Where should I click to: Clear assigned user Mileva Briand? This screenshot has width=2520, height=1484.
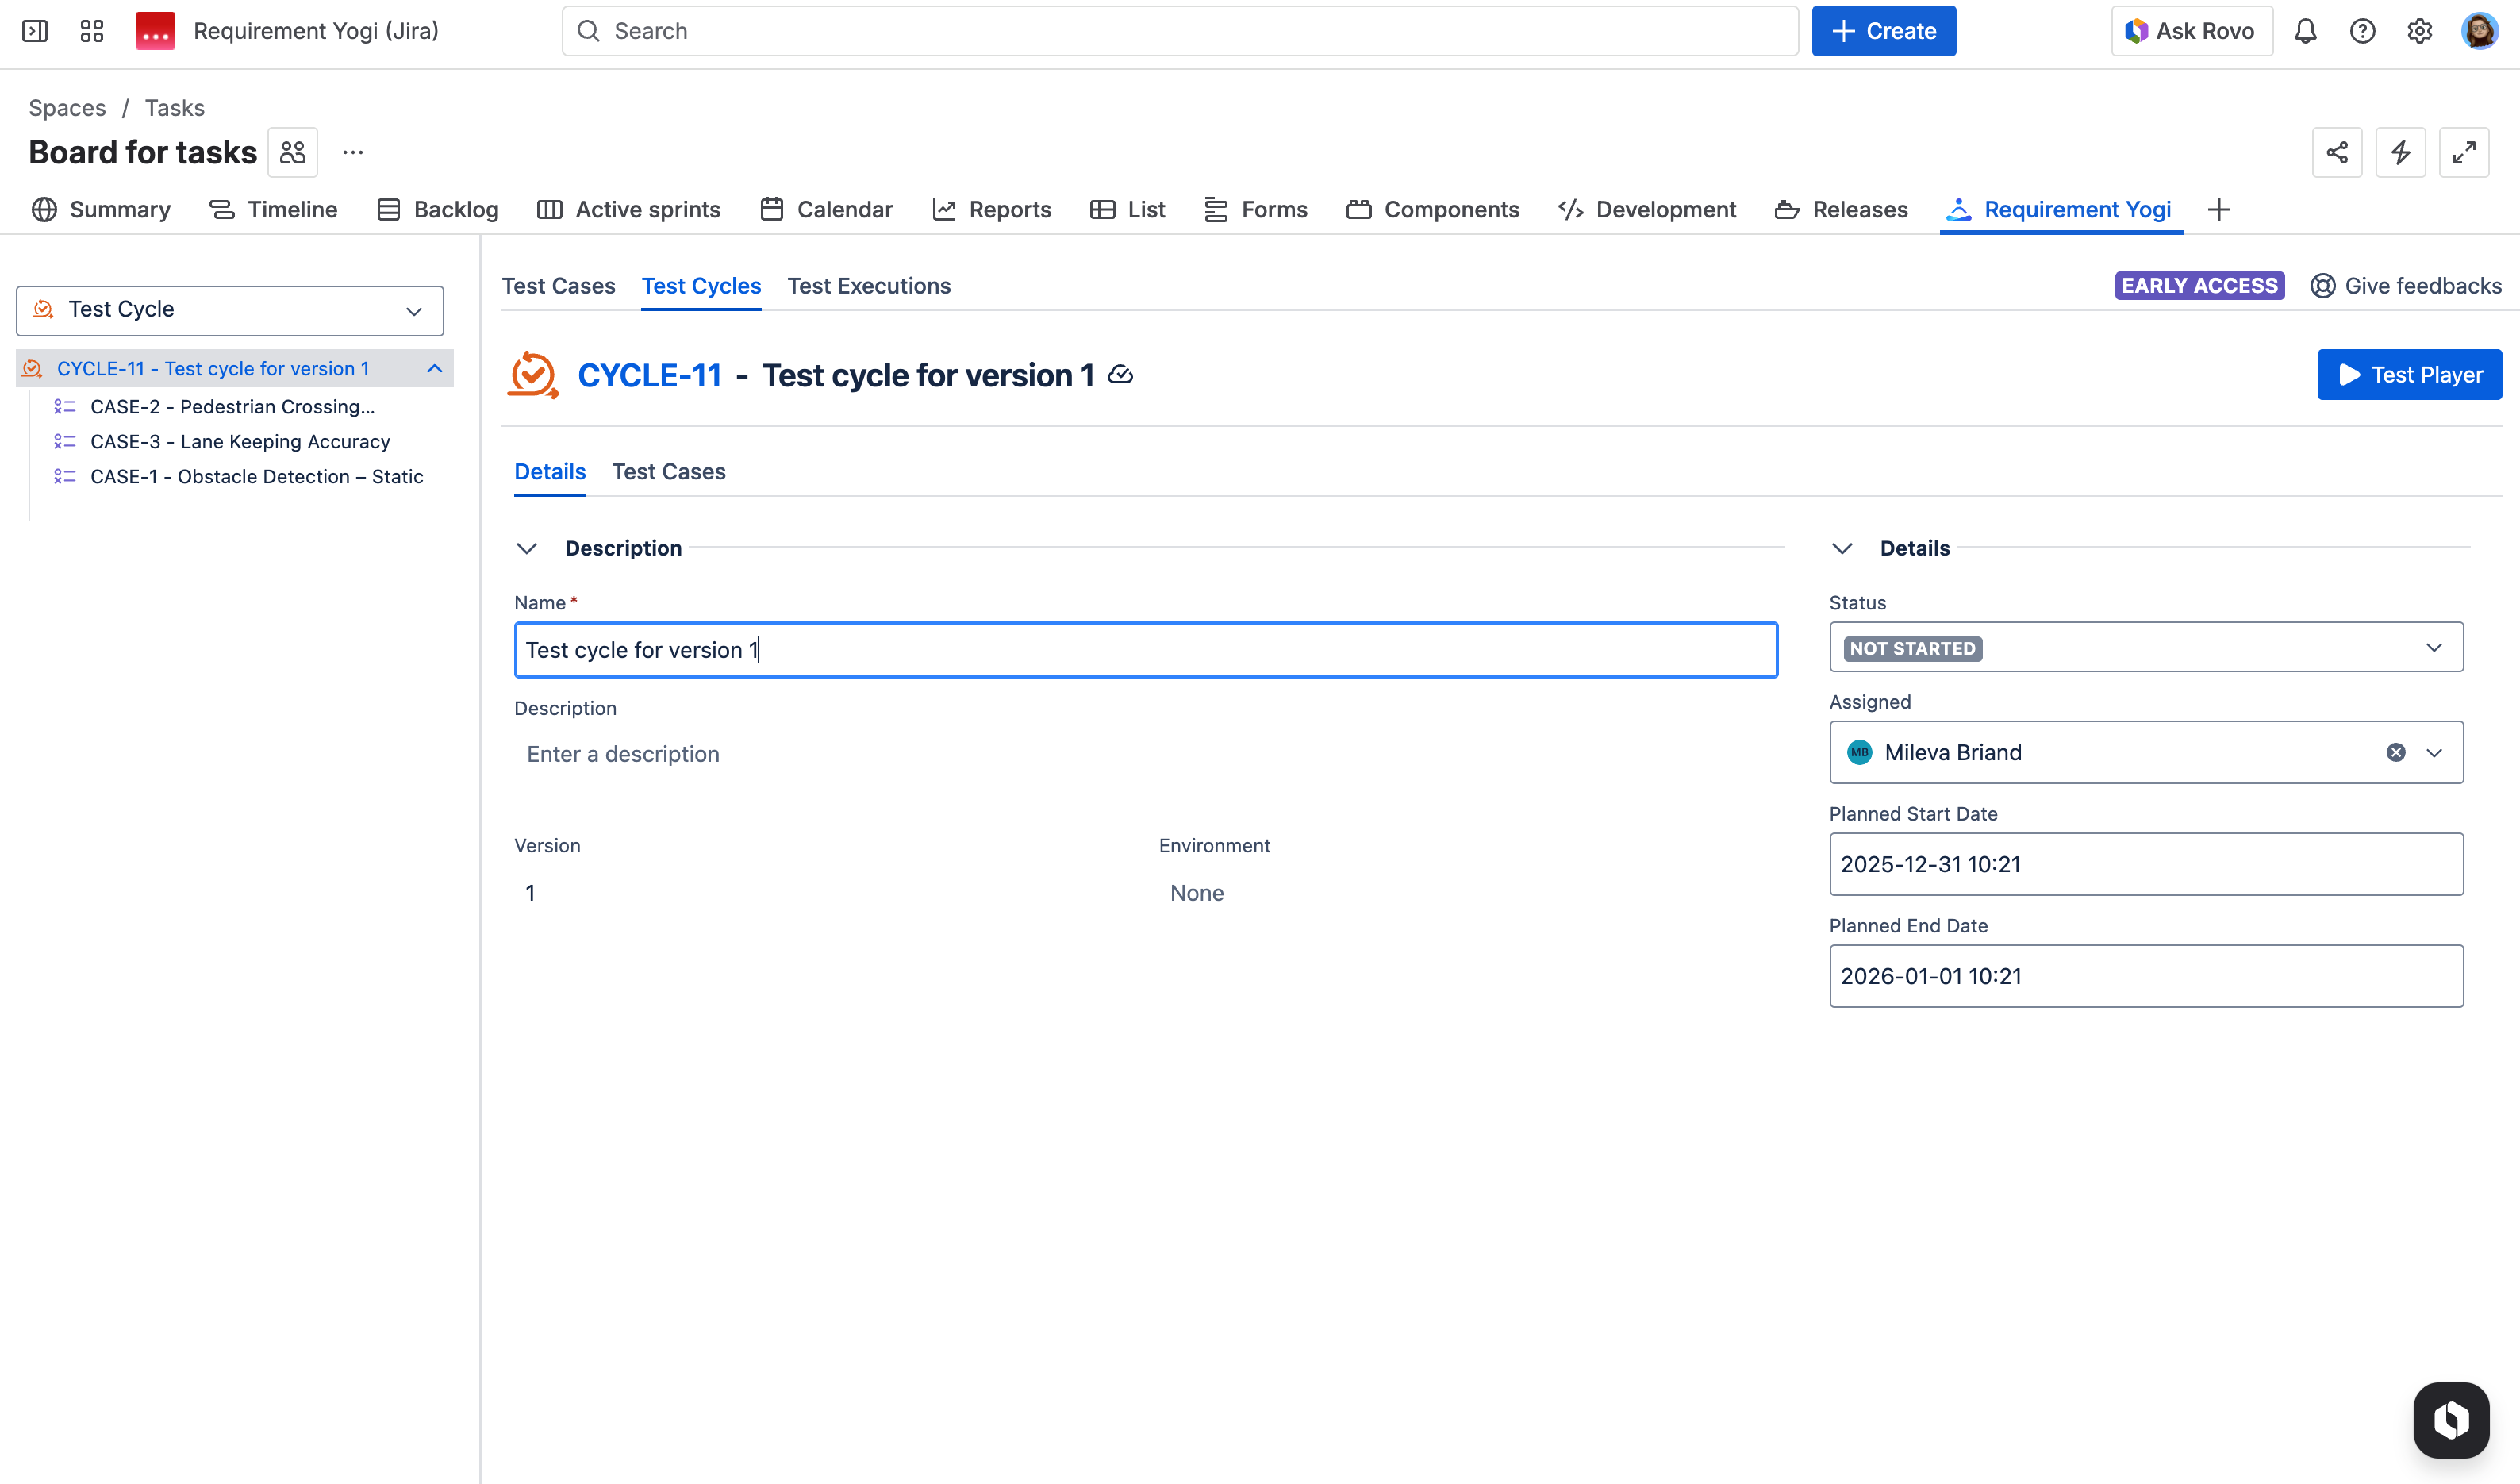tap(2396, 753)
